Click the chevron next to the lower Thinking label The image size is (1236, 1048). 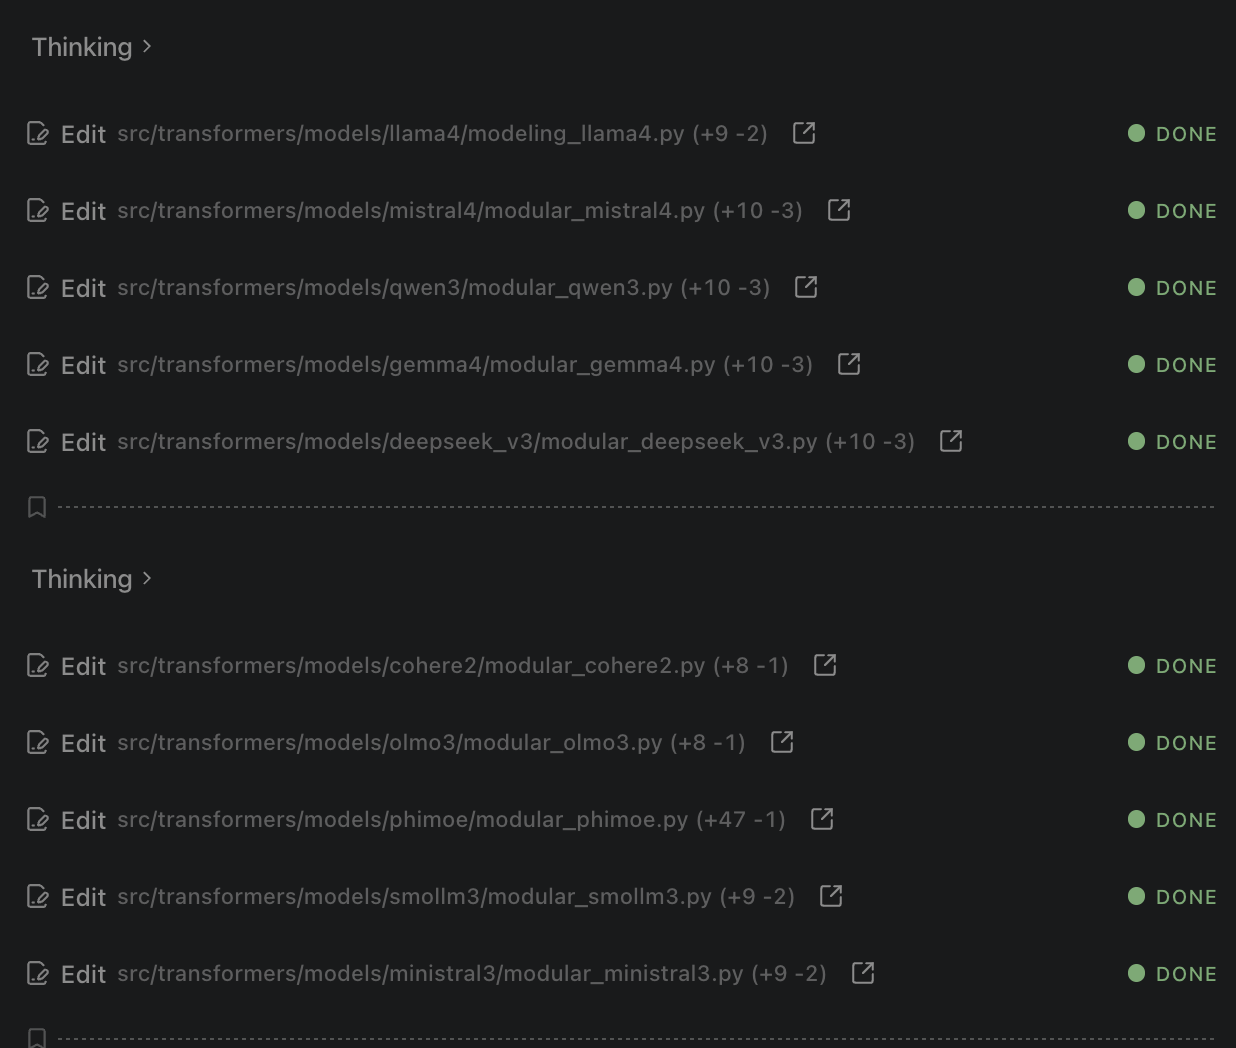click(x=146, y=578)
